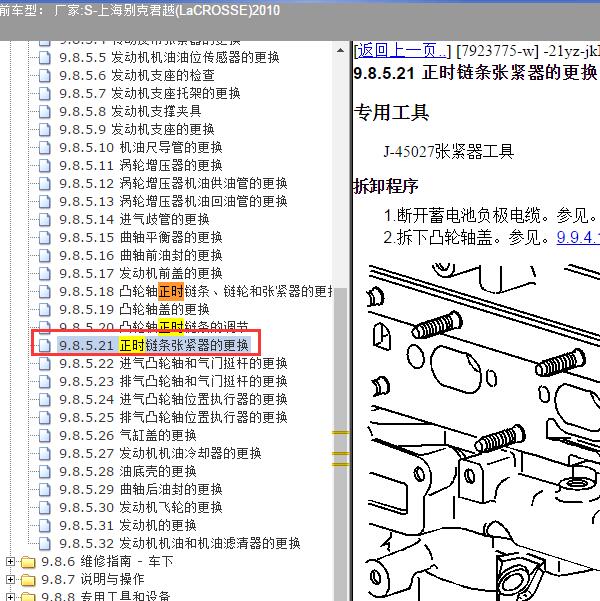This screenshot has width=600, height=601.
Task: Click the engine diagram illustration
Action: 484,431
